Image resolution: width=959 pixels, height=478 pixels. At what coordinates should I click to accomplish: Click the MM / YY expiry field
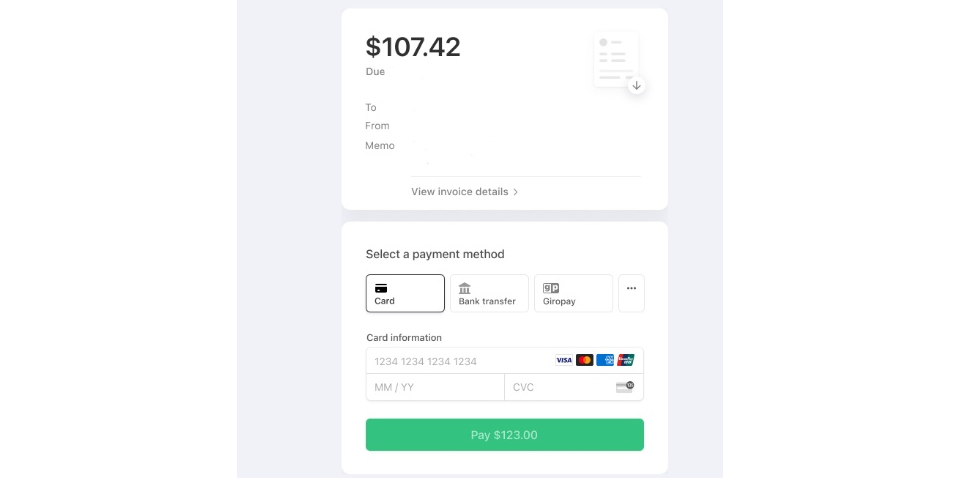click(x=435, y=387)
